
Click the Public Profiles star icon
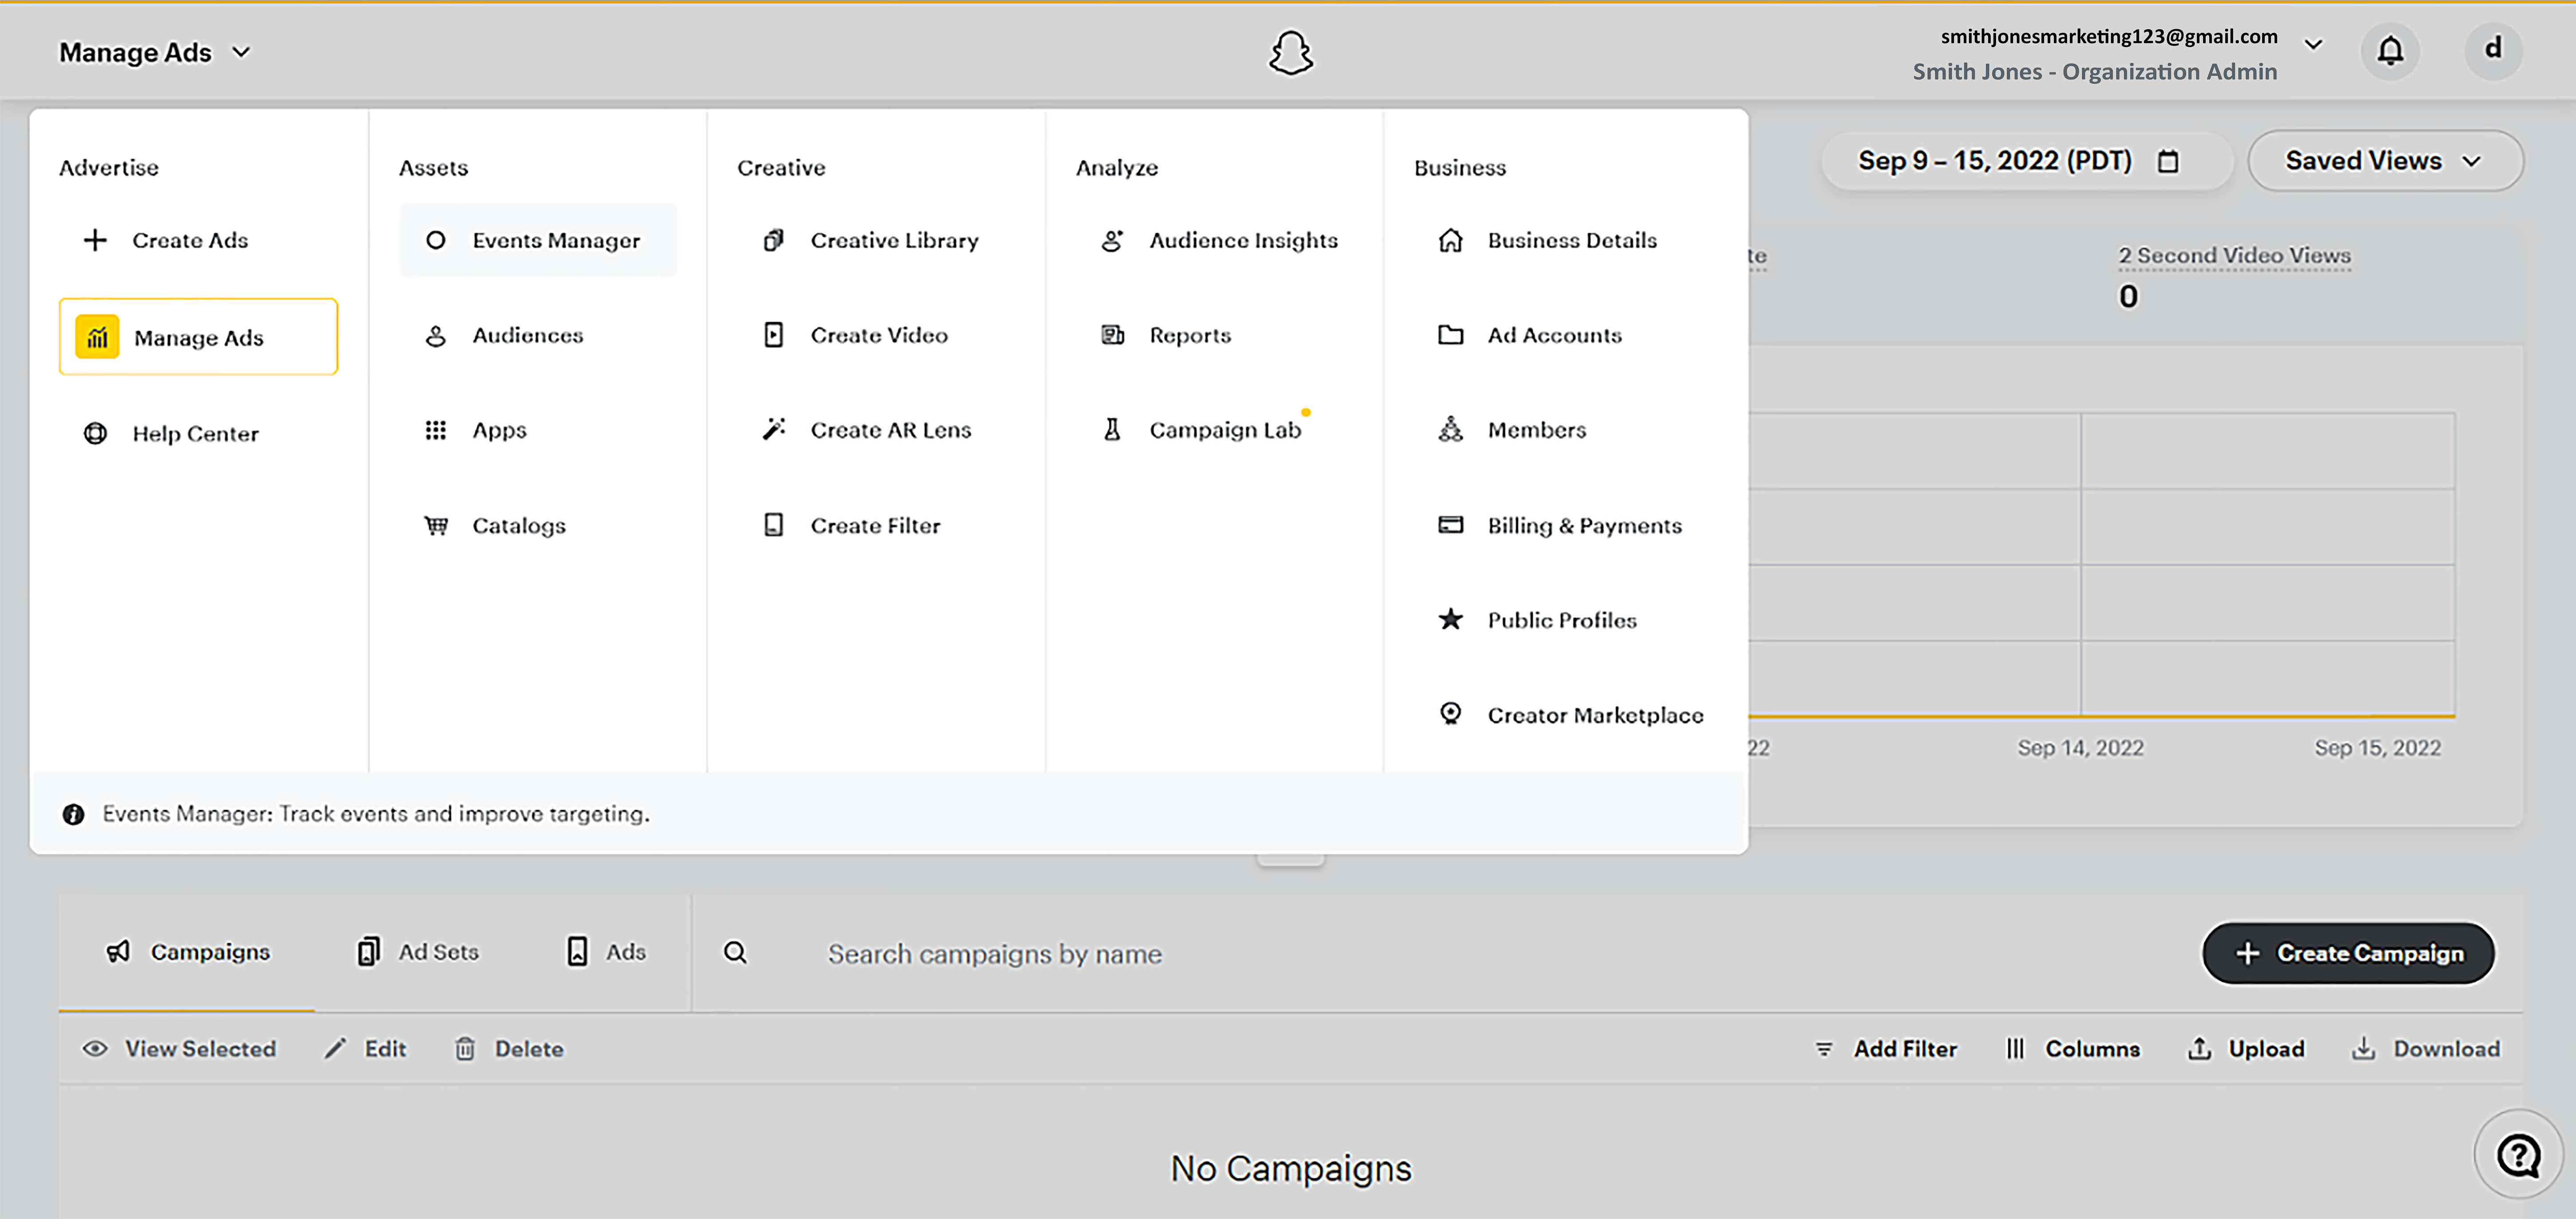(1450, 620)
